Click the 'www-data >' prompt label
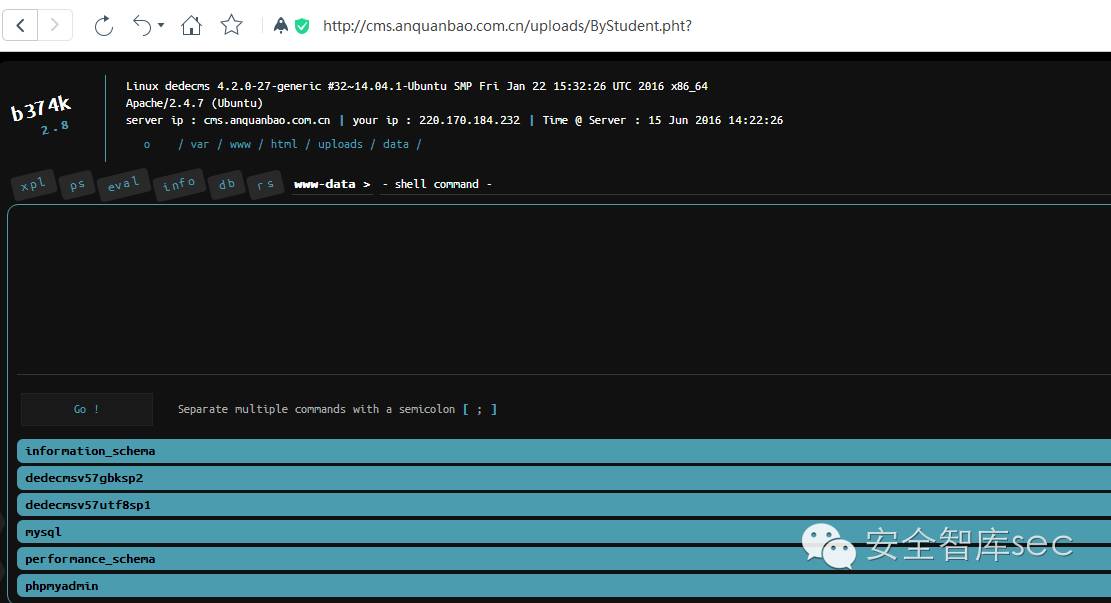Screen dimensions: 1111x603 (x=332, y=184)
